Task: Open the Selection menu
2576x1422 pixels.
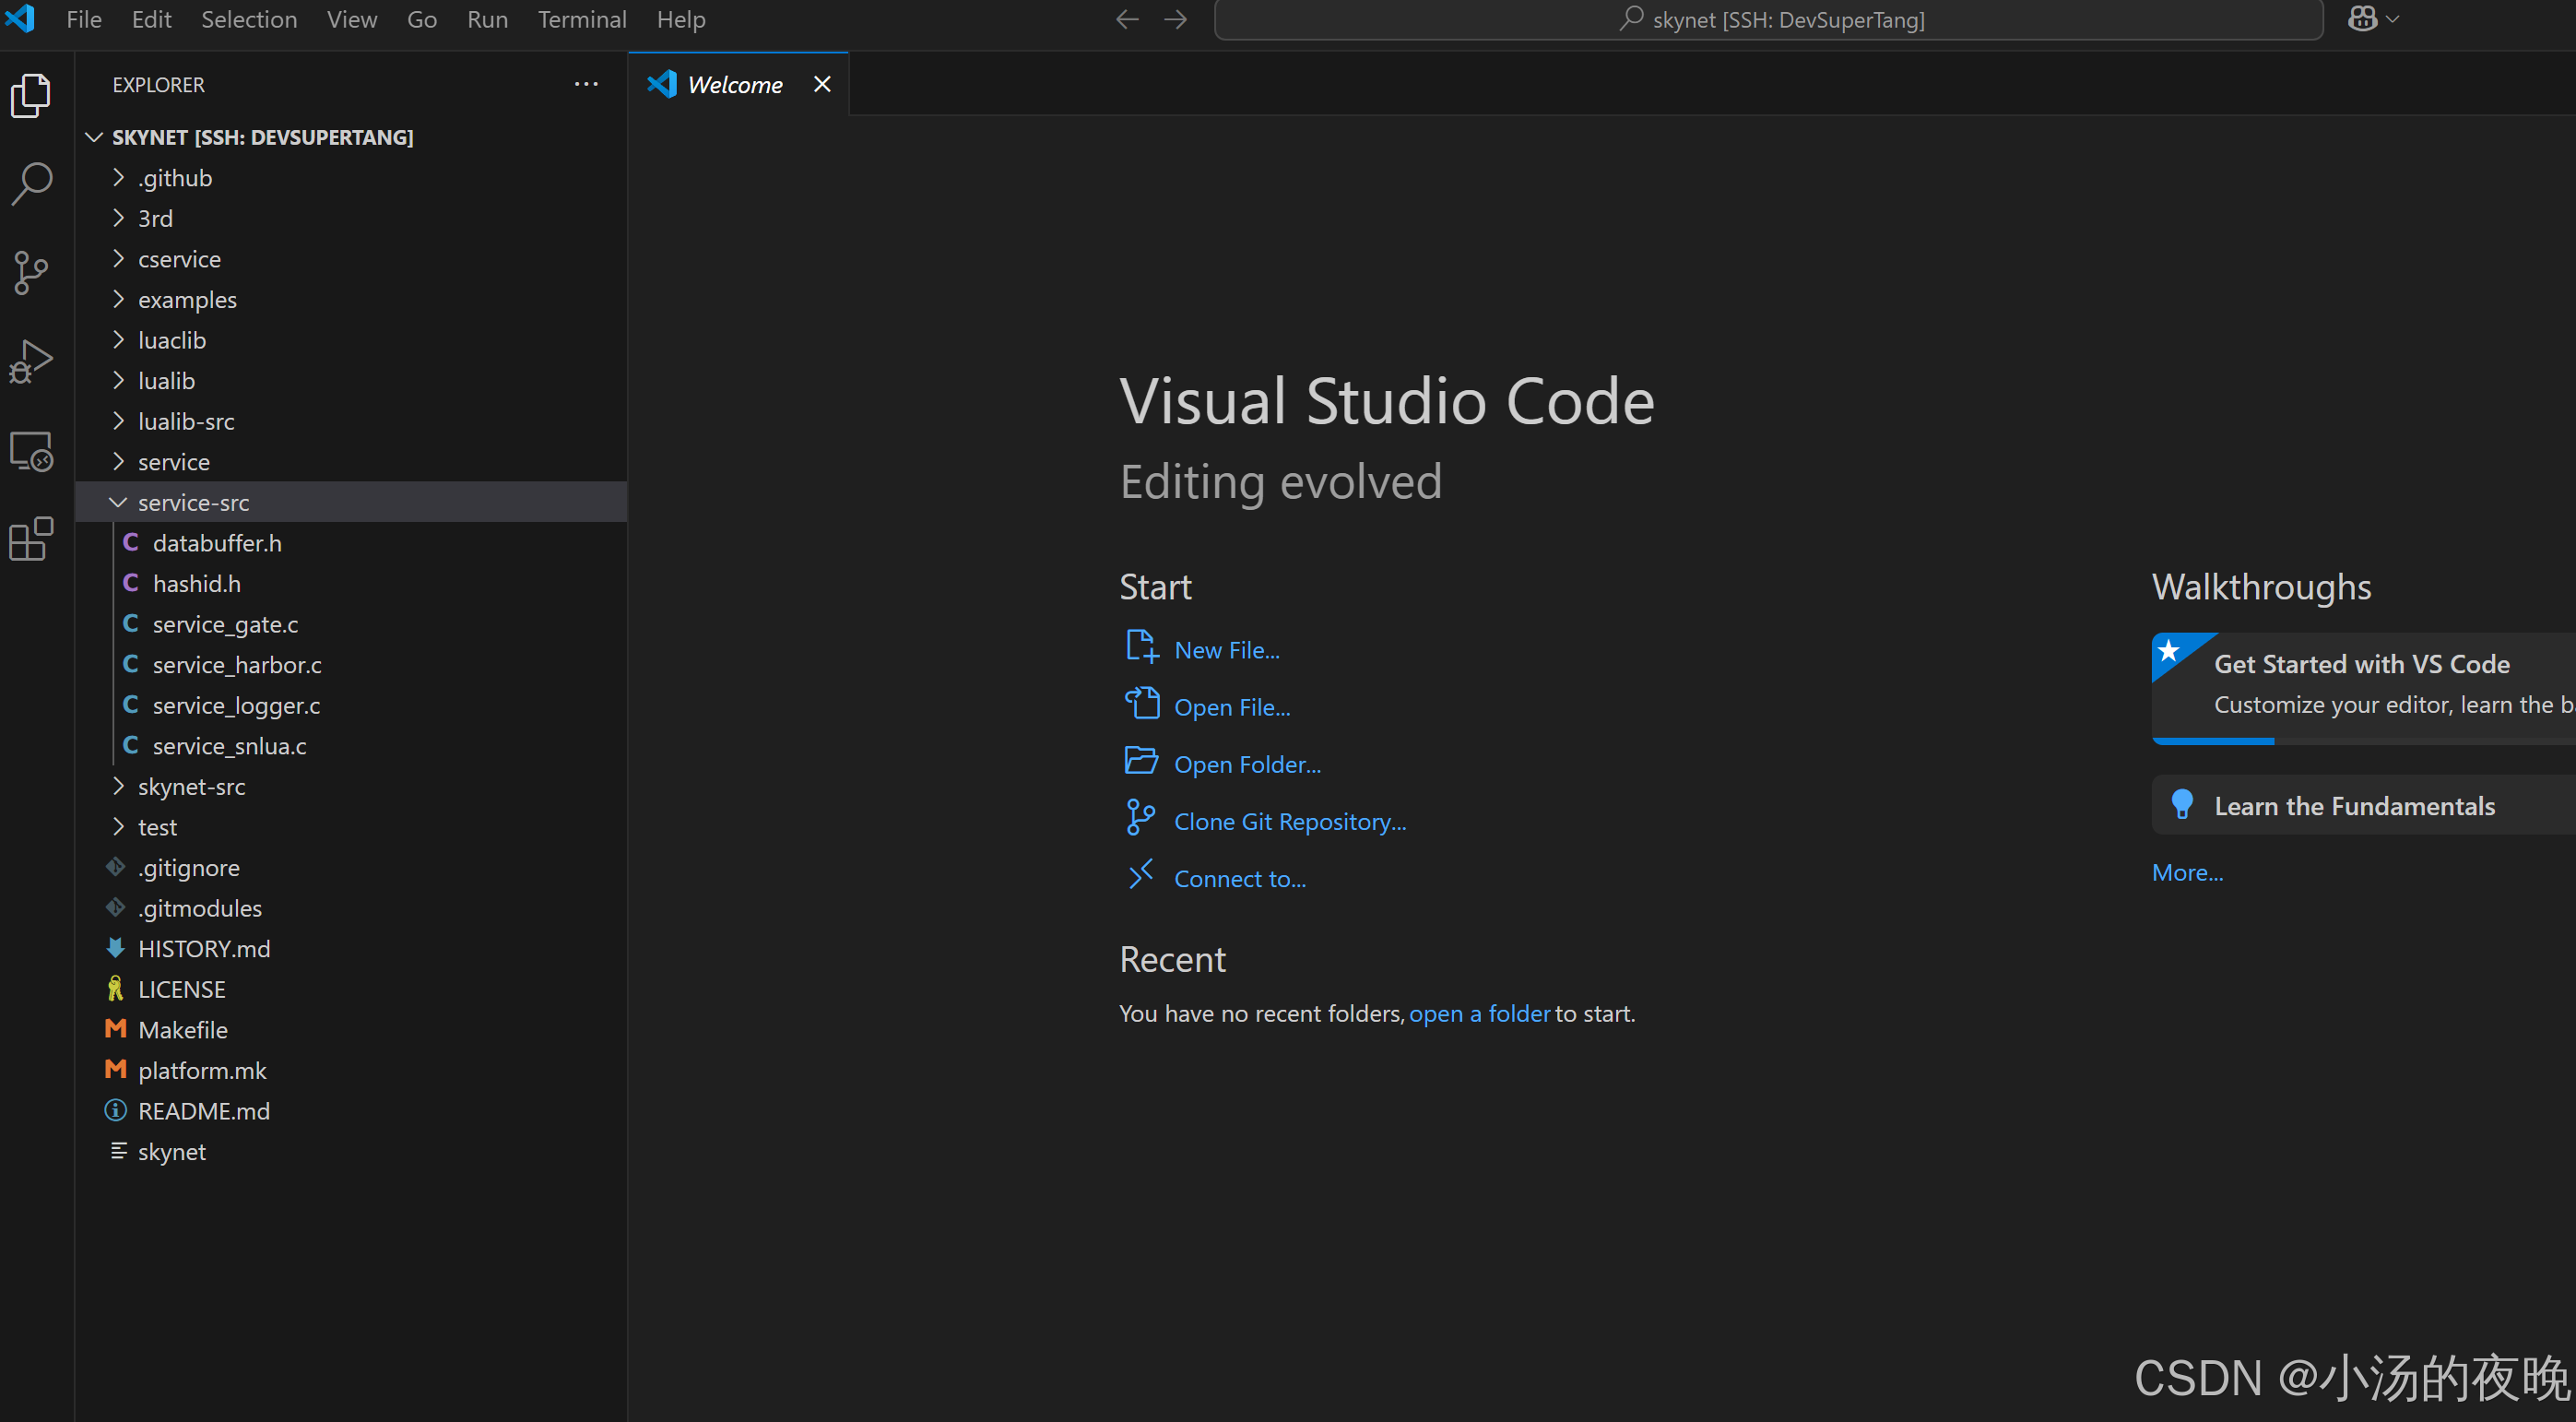Action: tap(248, 19)
